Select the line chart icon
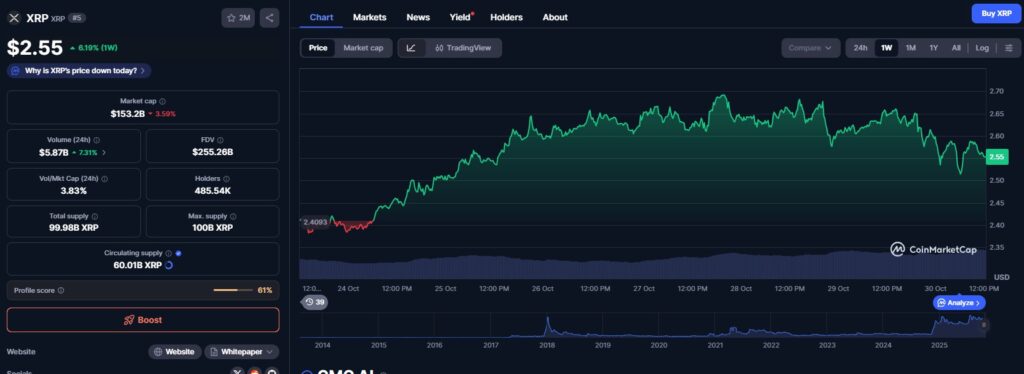 coord(411,48)
